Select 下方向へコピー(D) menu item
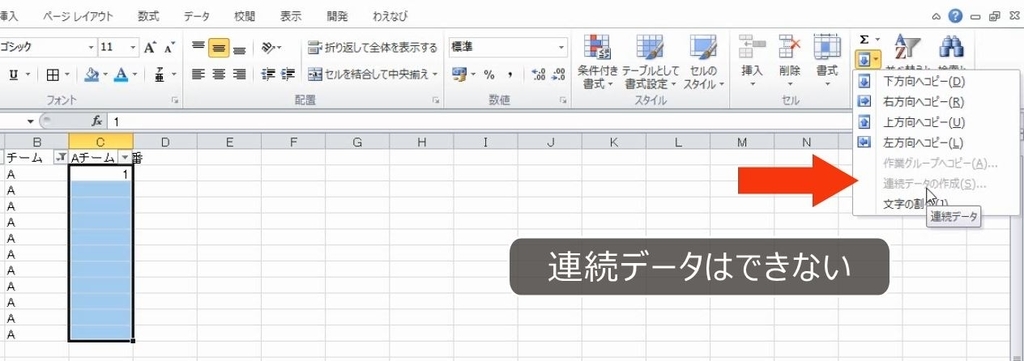 [936, 82]
